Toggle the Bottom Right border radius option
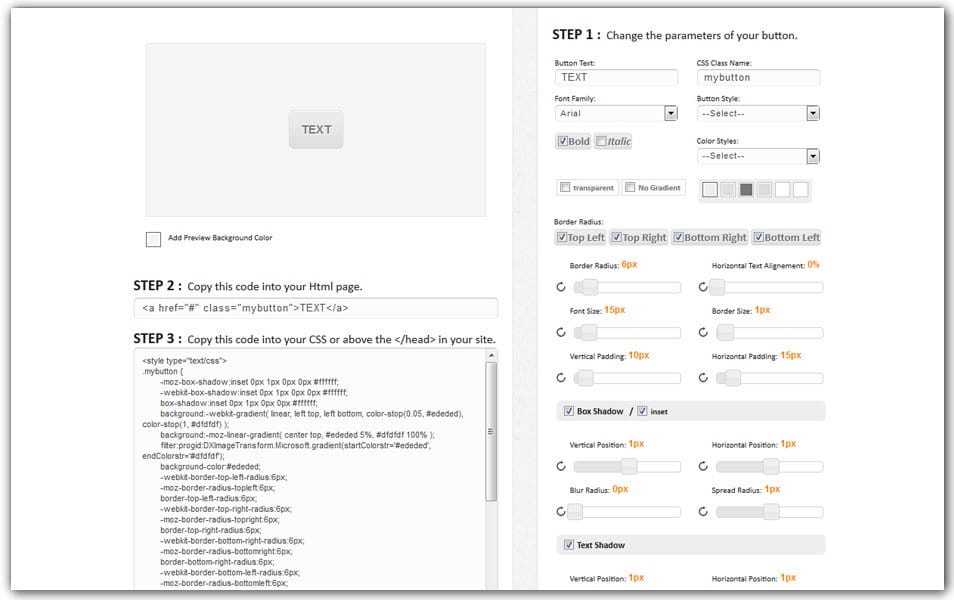 679,238
